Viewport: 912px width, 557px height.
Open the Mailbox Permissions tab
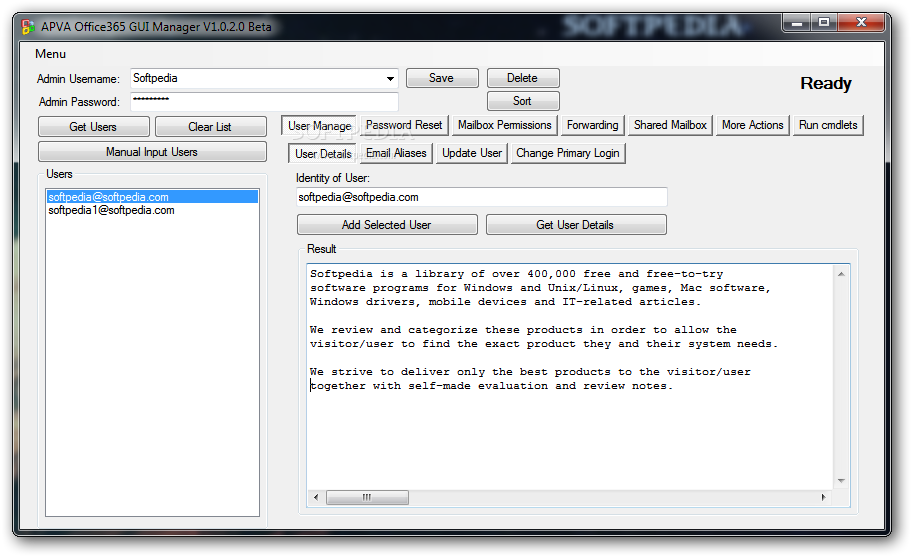[504, 125]
